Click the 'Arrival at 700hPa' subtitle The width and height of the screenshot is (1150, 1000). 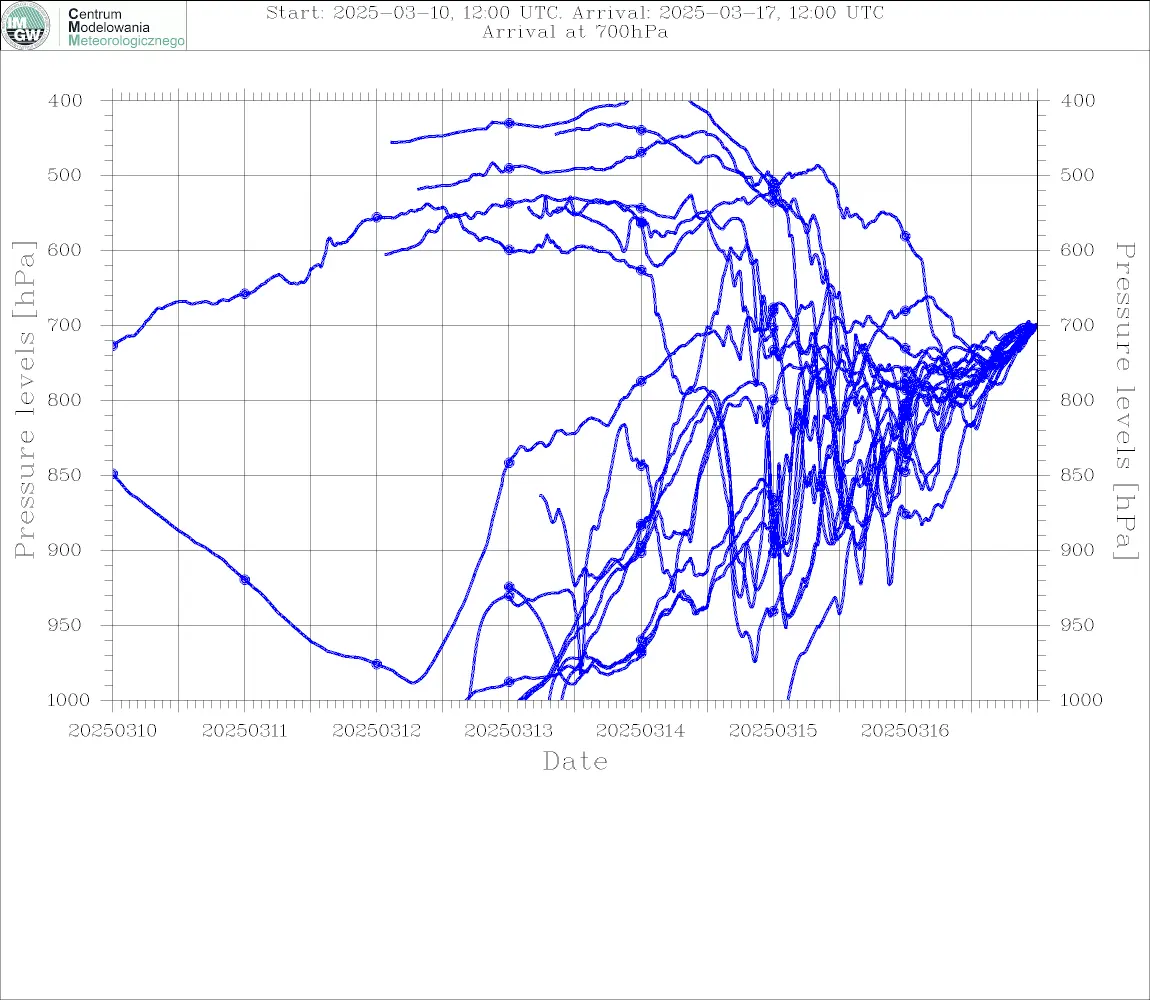point(575,32)
